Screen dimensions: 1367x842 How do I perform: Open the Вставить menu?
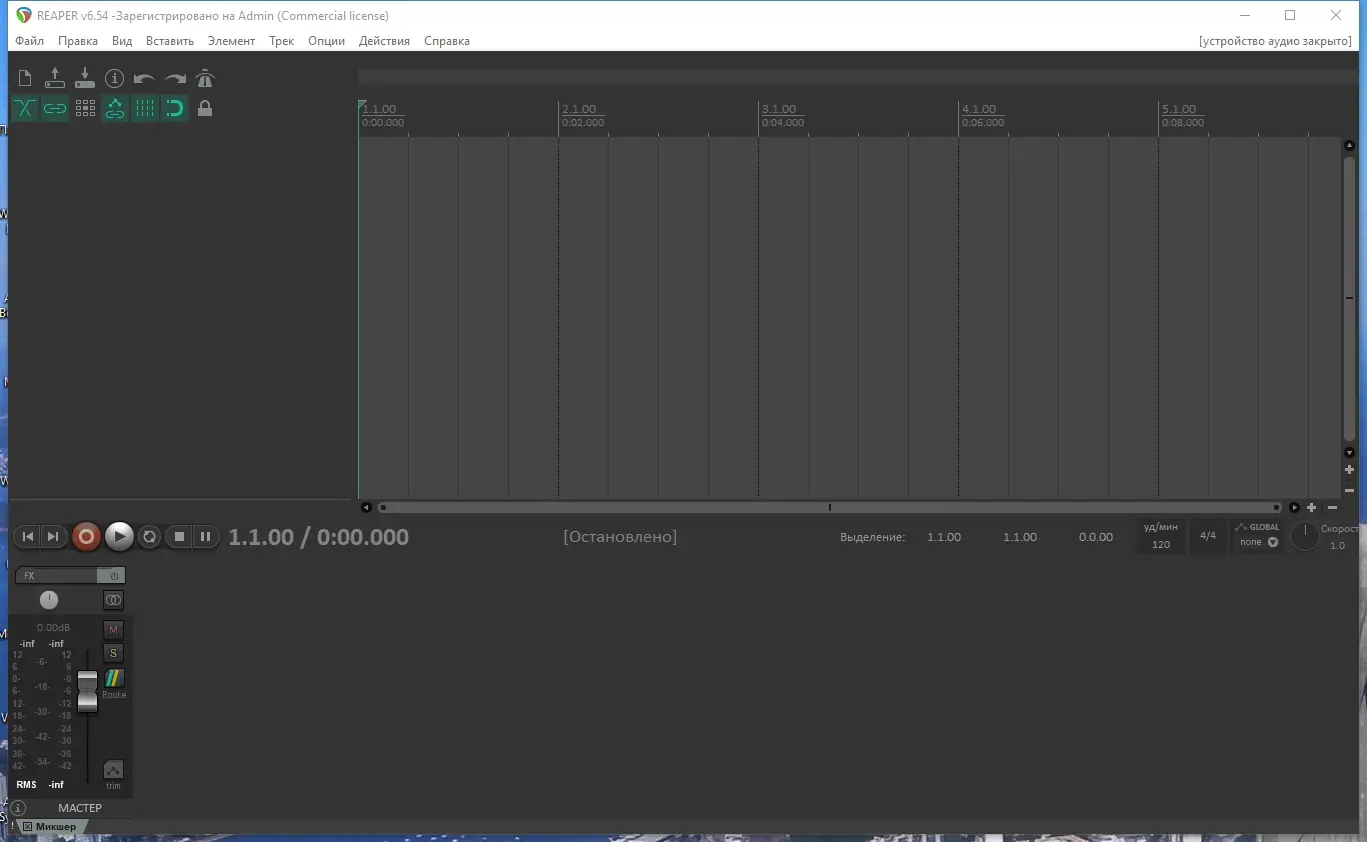tap(170, 41)
